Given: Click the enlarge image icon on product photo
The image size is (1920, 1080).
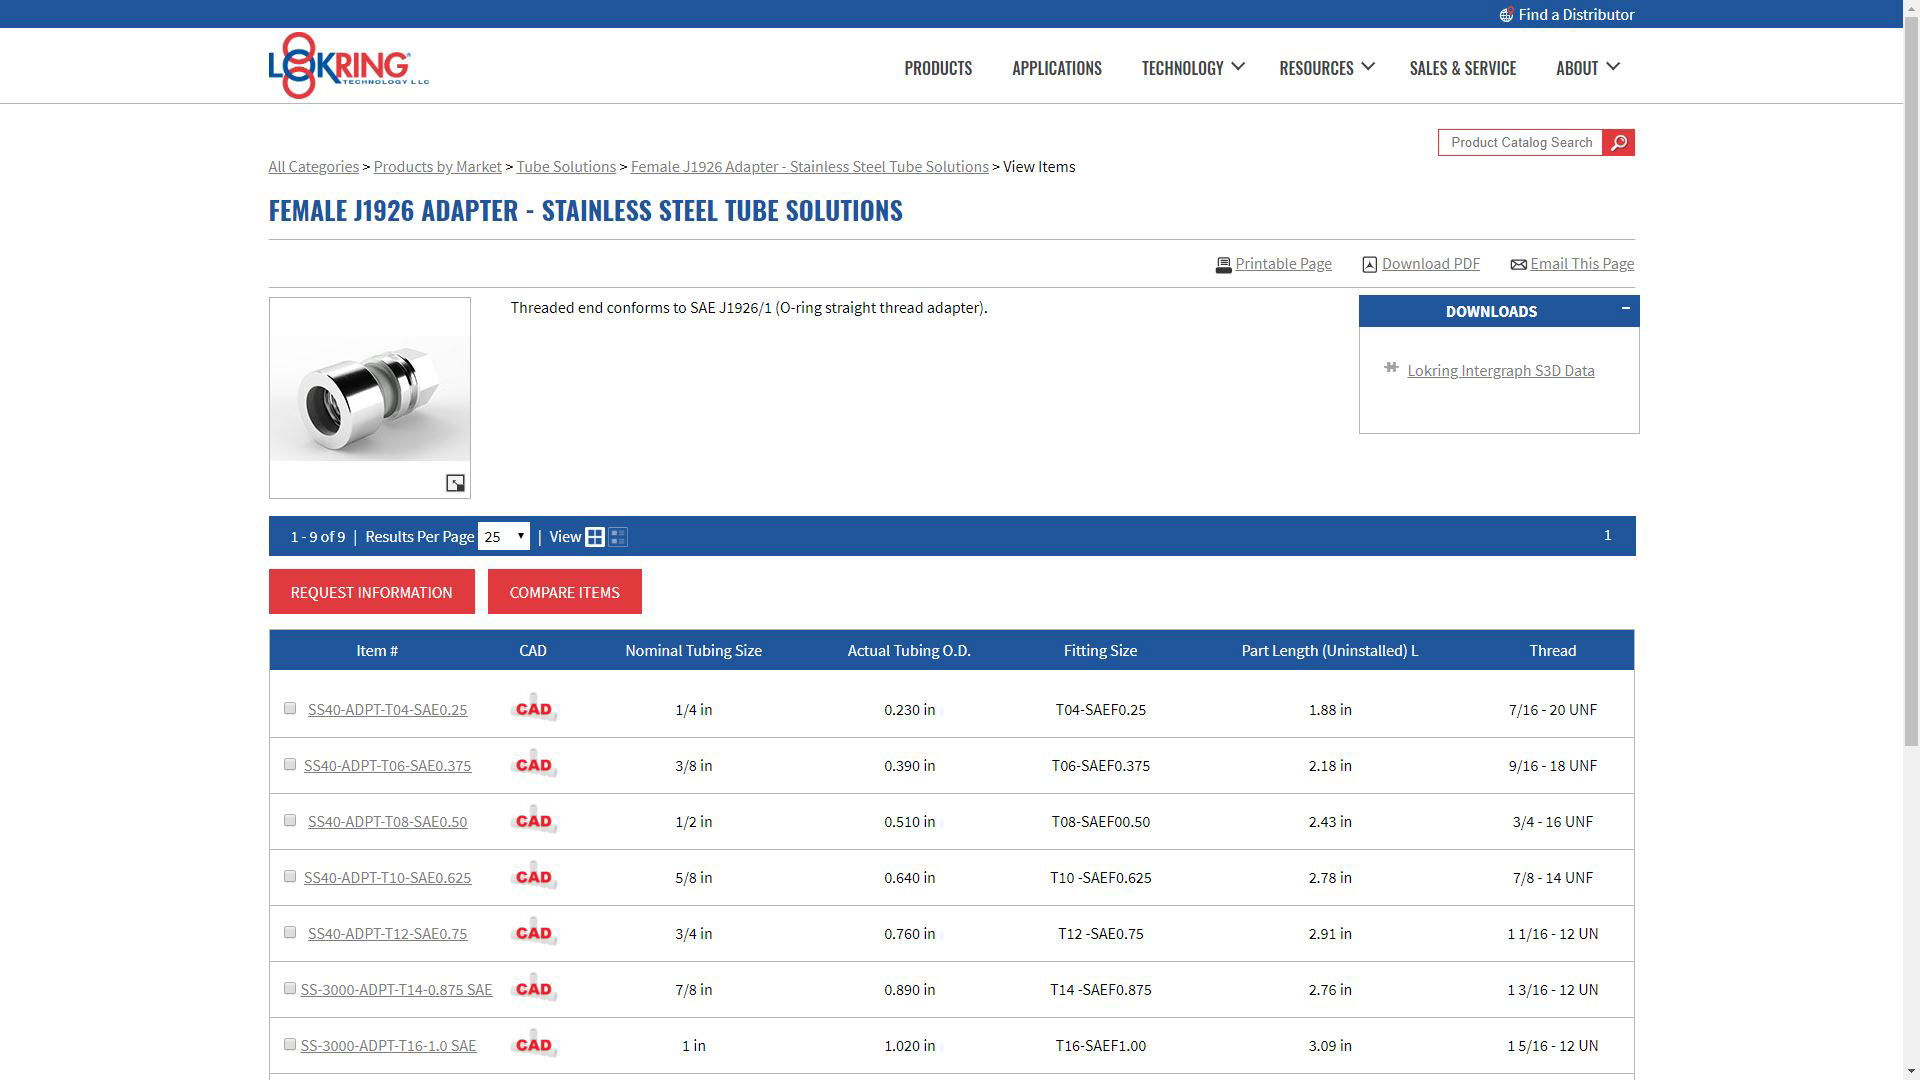Looking at the screenshot, I should [x=455, y=484].
